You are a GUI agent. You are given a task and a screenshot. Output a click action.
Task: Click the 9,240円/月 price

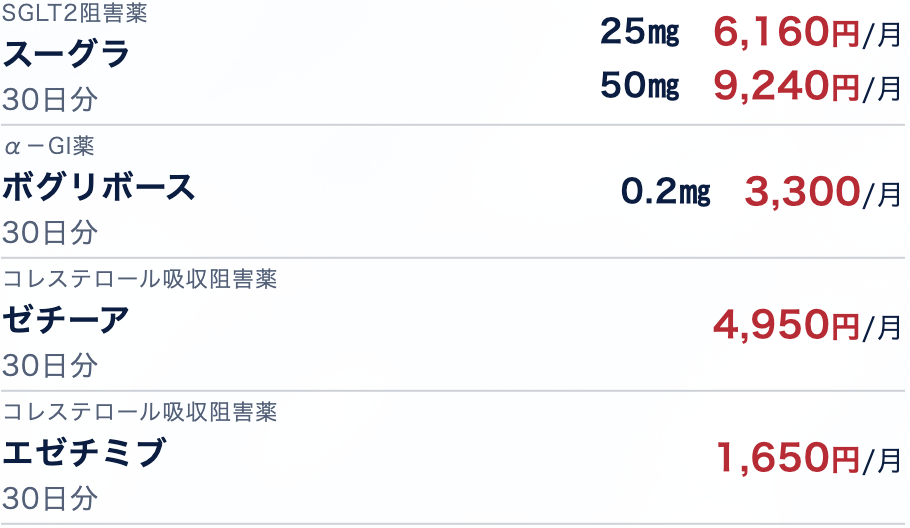click(x=808, y=88)
